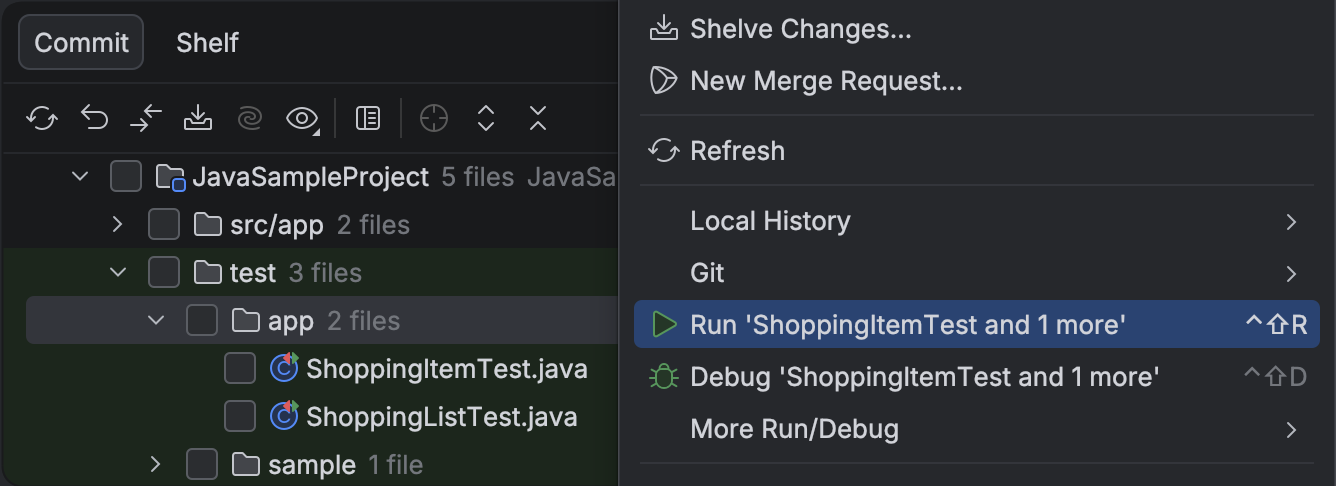This screenshot has height=486, width=1336.
Task: Click the Shelve silently tray icon in toolbar
Action: click(198, 119)
